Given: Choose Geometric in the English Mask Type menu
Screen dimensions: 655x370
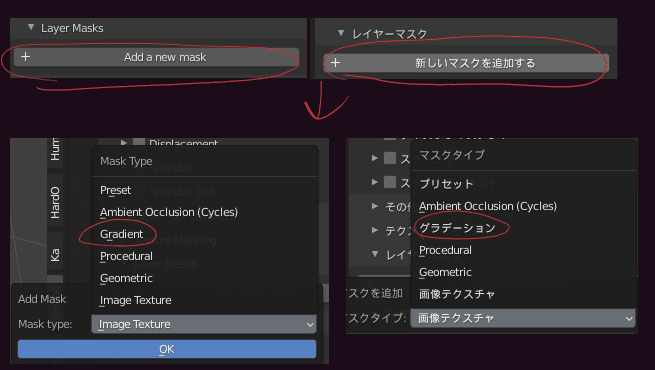Looking at the screenshot, I should point(127,278).
